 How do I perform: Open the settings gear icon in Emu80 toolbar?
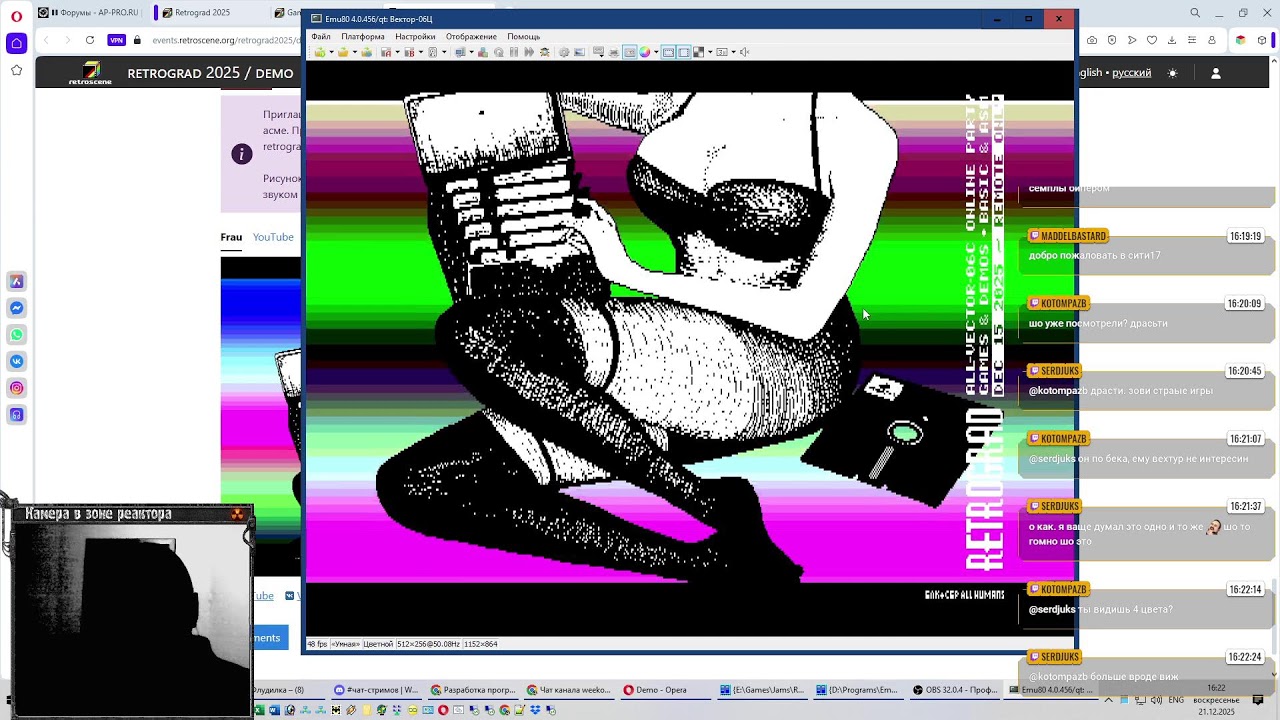pos(564,52)
